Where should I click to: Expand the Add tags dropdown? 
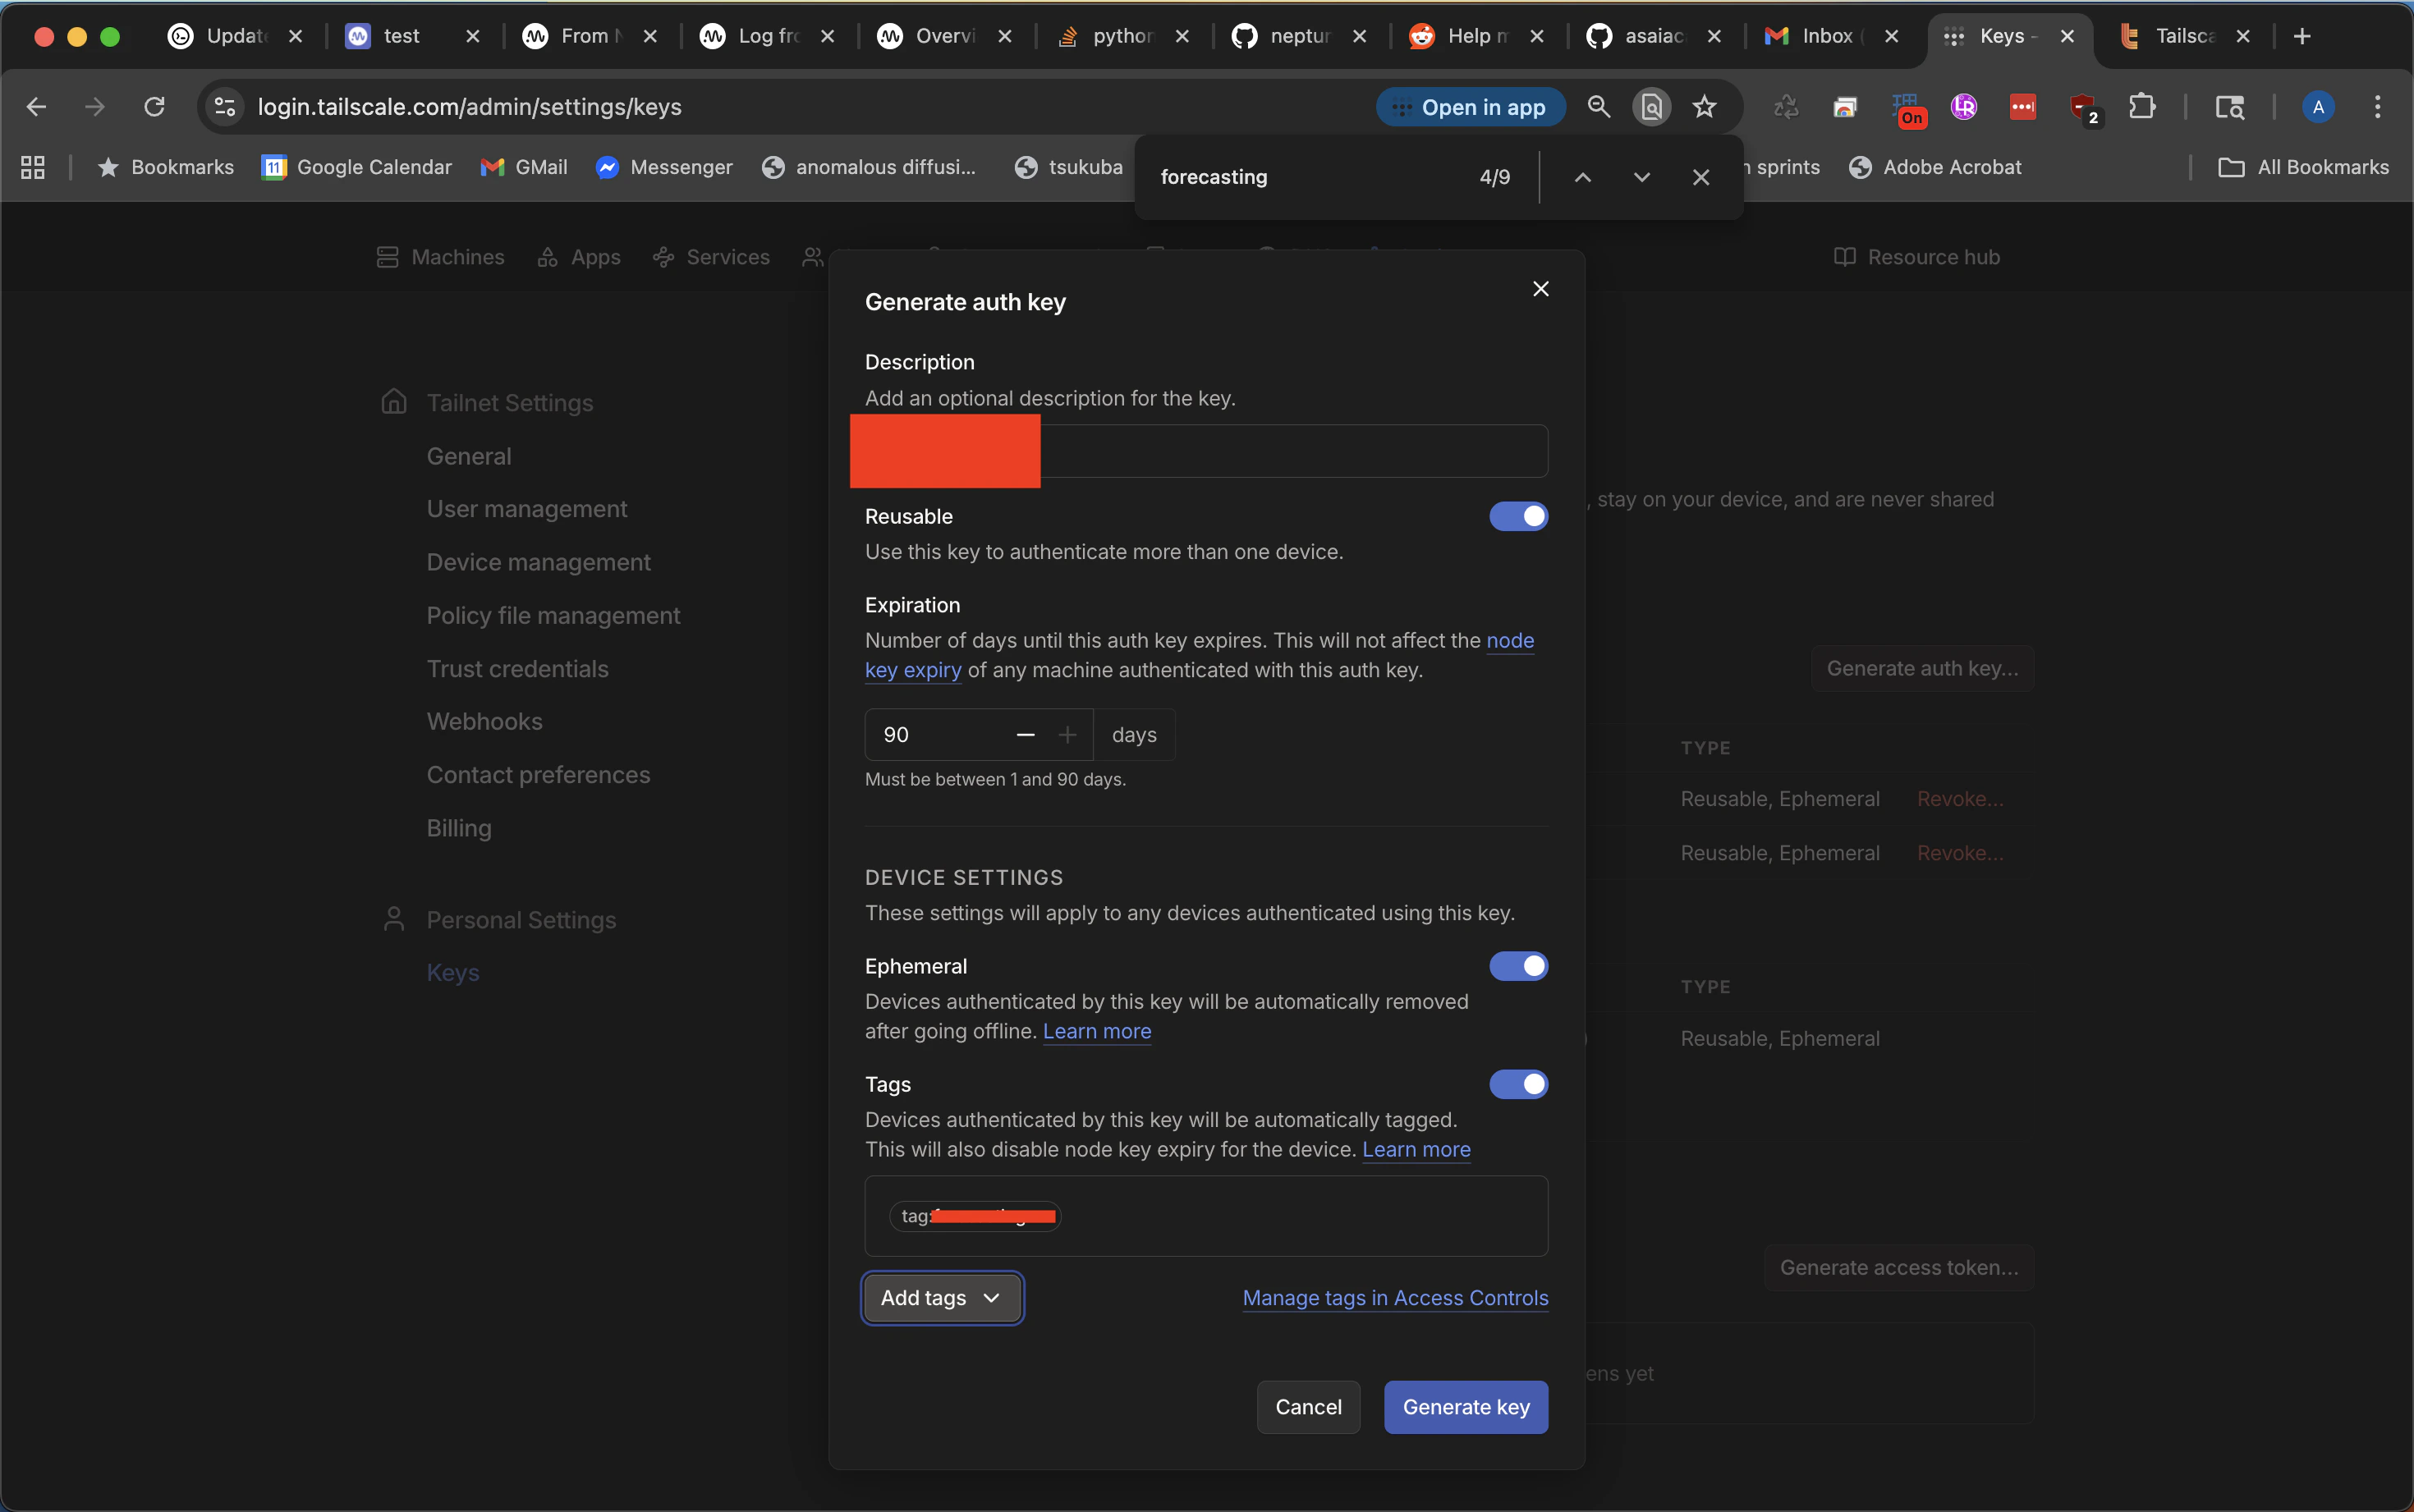tap(942, 1298)
